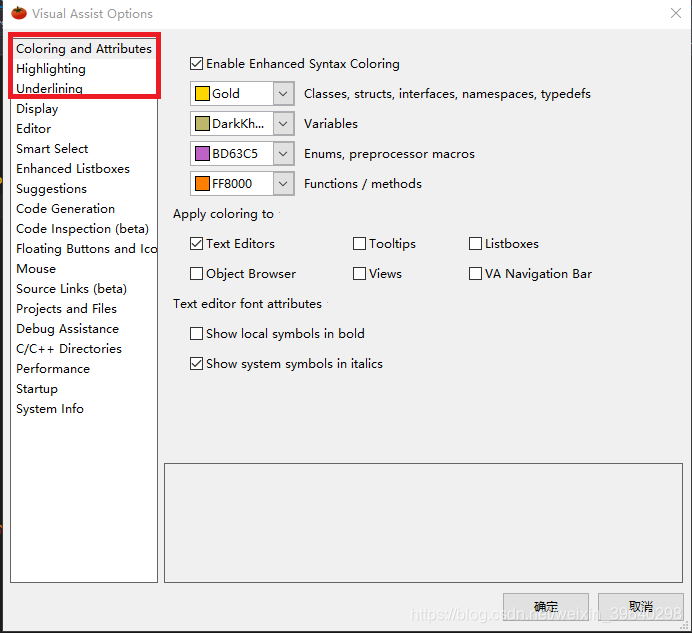Viewport: 692px width, 633px height.
Task: Close the Visual Assist Options dialog
Action: click(x=676, y=13)
